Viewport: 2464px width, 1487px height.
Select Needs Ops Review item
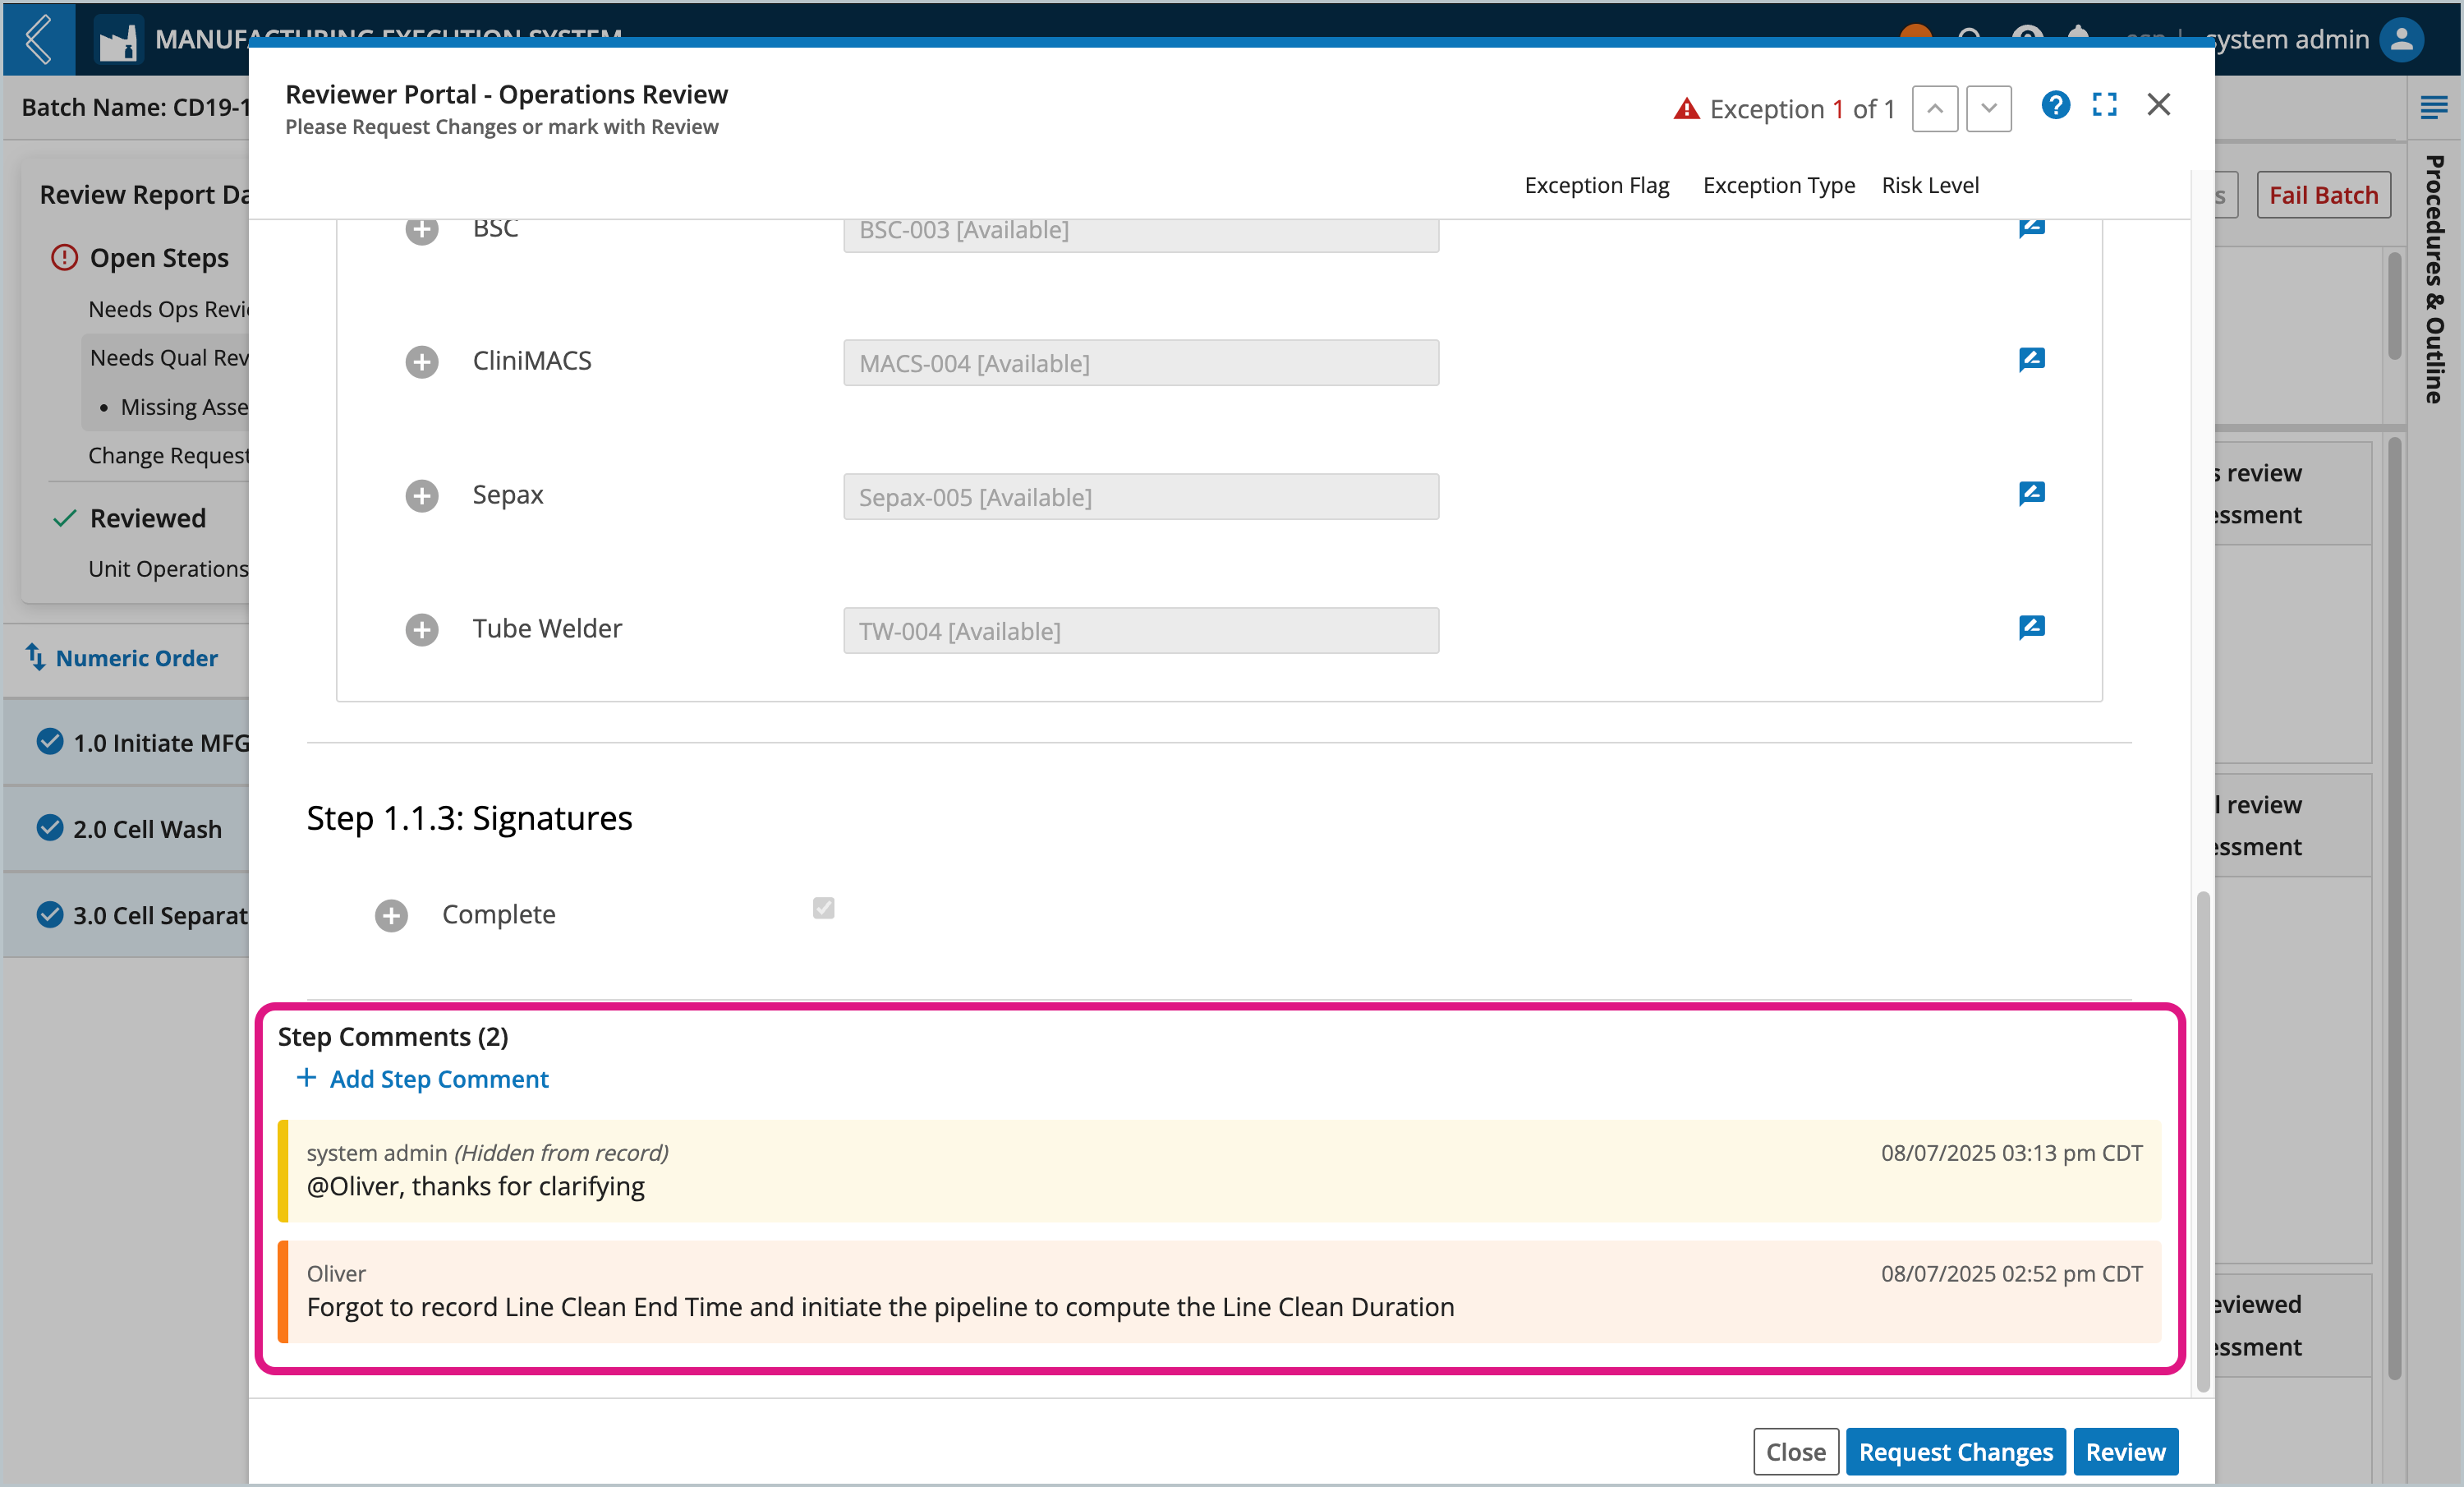(168, 308)
